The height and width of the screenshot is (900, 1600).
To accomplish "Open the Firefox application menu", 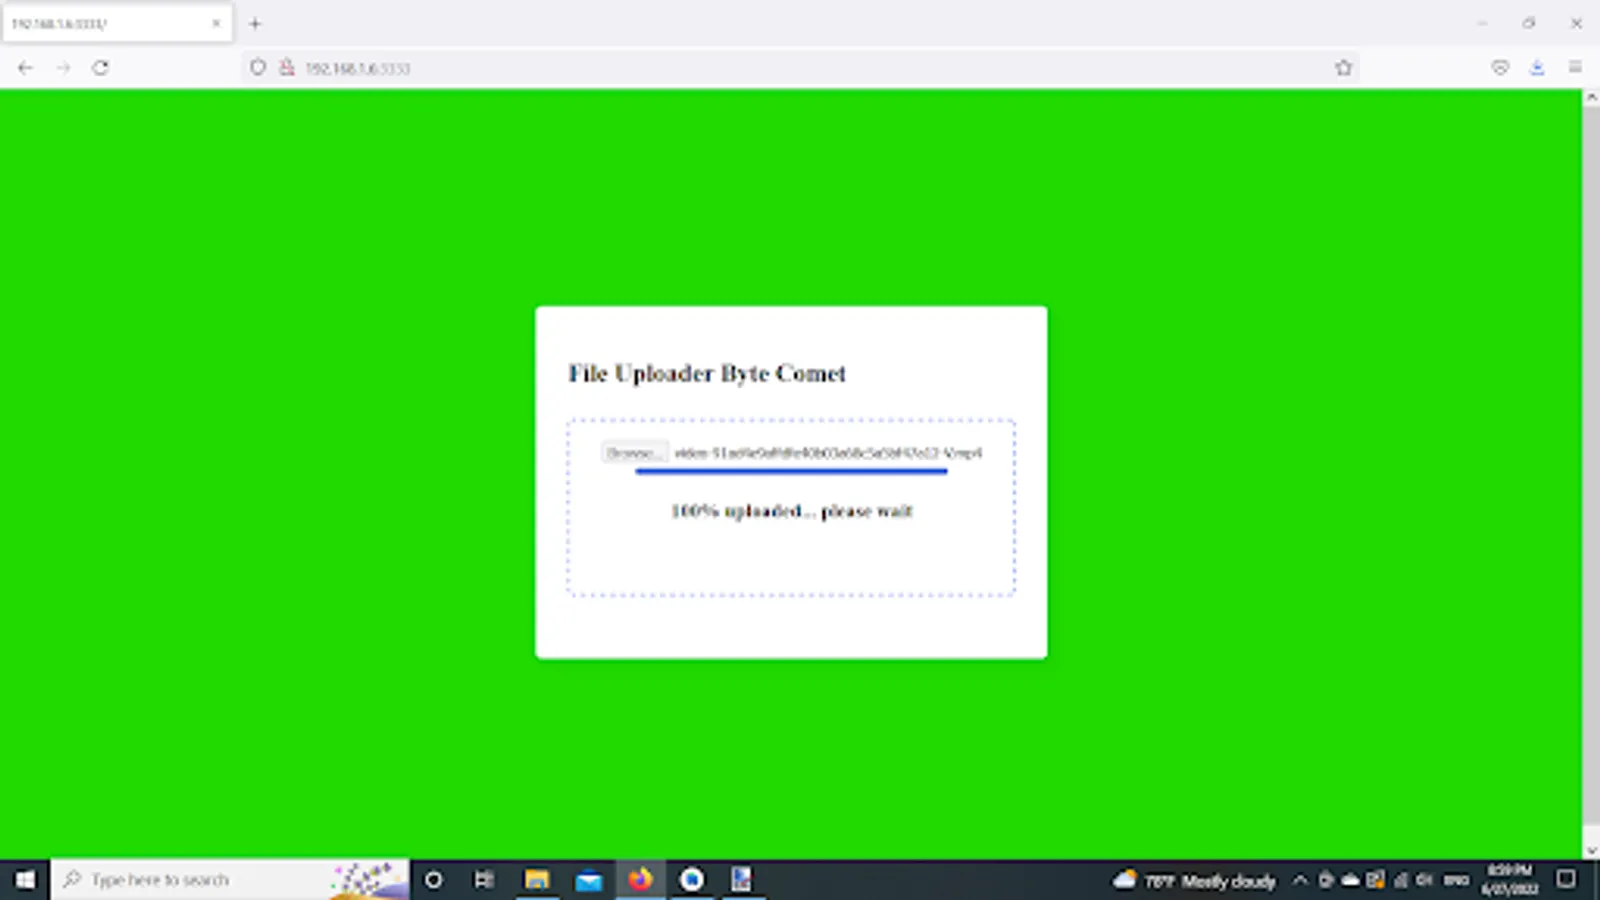I will (x=1575, y=68).
